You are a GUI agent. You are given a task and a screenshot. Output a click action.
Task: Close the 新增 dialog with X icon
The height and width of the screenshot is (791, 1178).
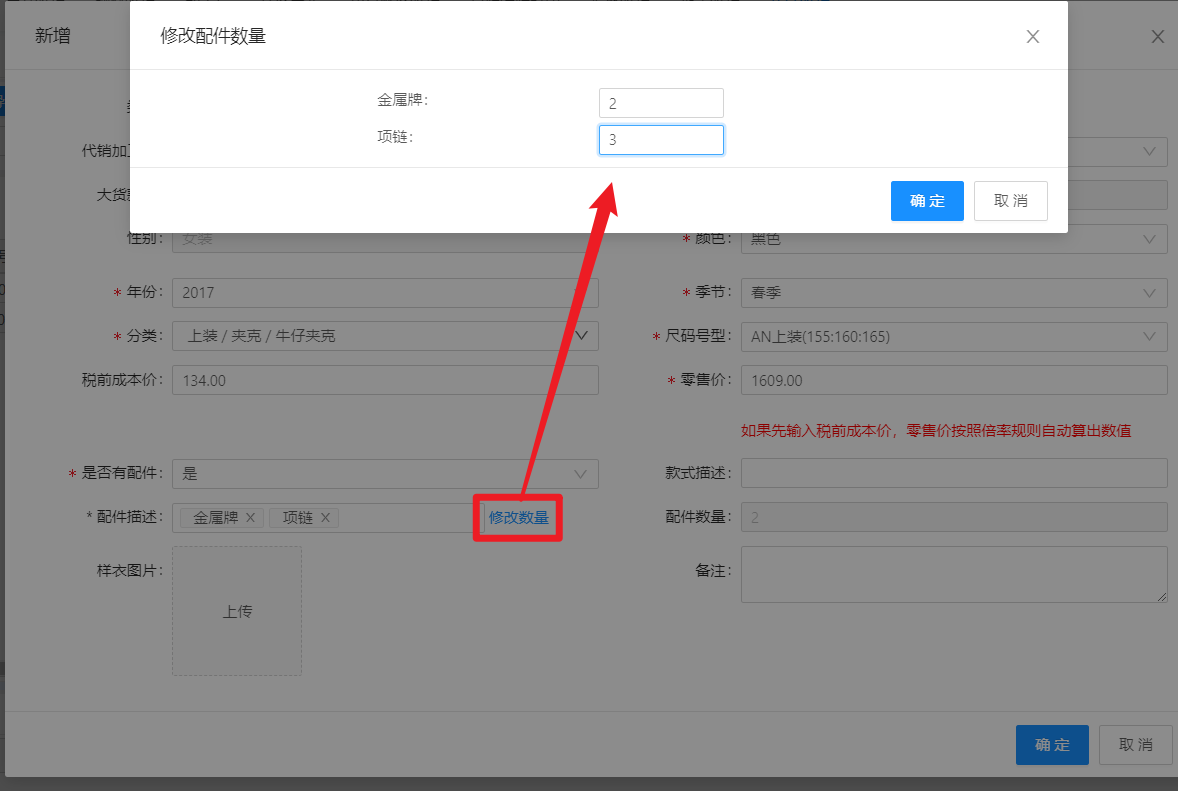point(1158,37)
